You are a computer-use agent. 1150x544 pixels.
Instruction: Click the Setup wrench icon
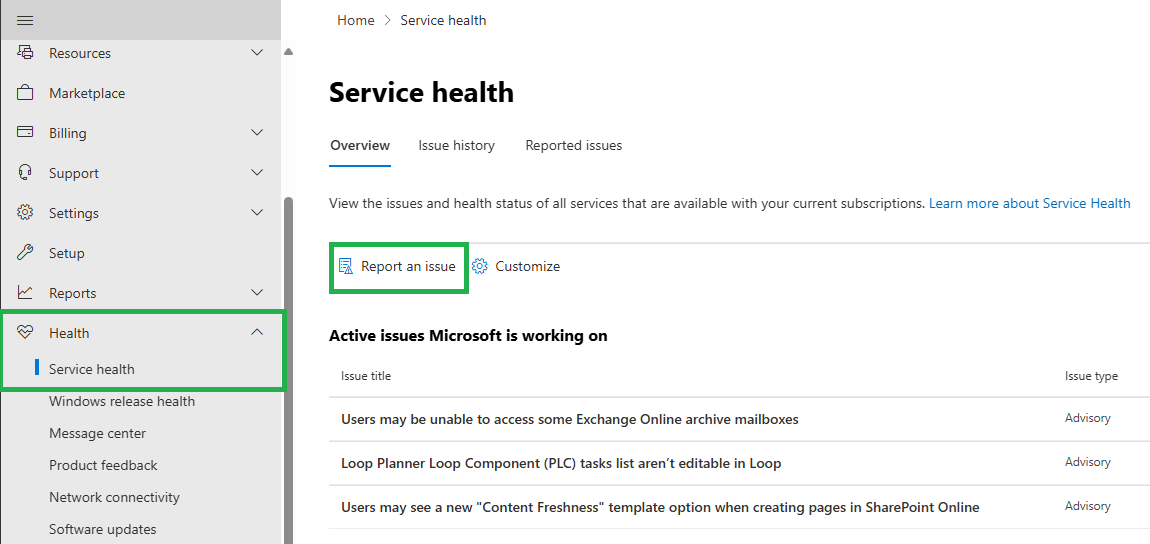point(25,253)
